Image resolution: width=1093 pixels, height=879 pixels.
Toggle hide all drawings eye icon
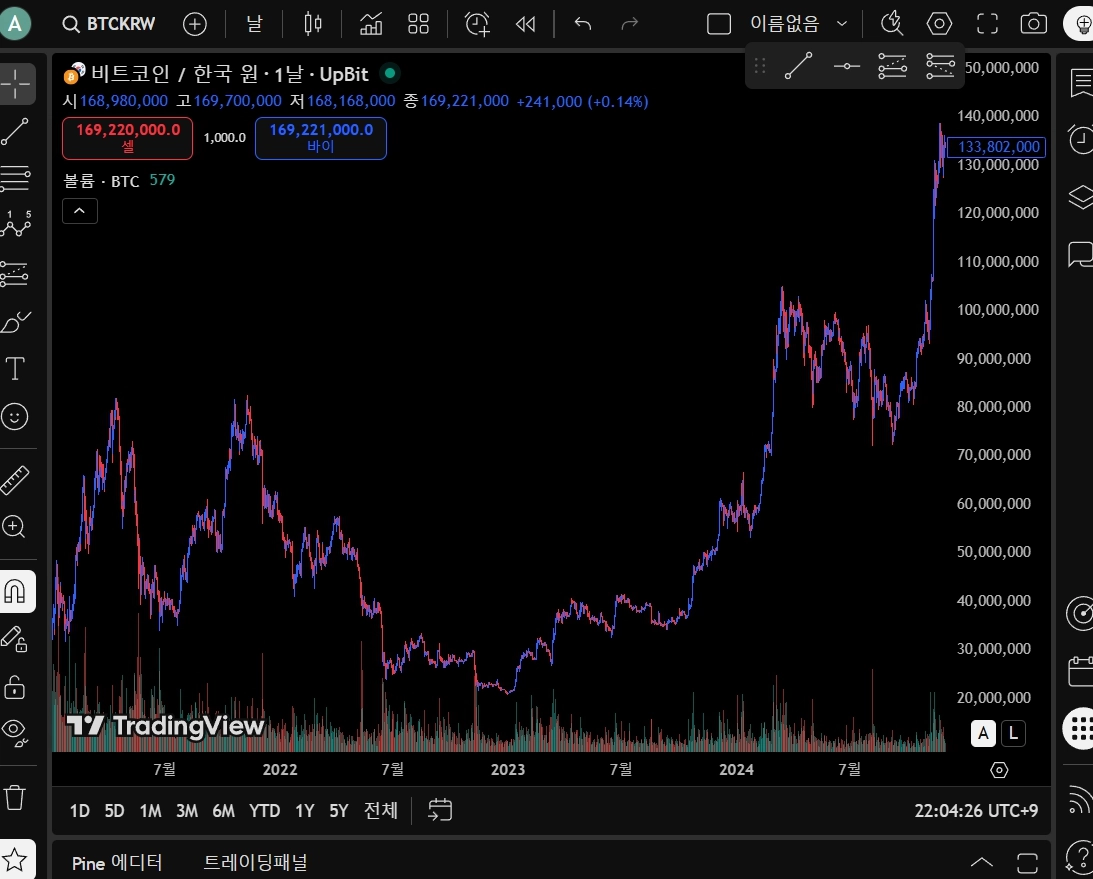tap(15, 733)
